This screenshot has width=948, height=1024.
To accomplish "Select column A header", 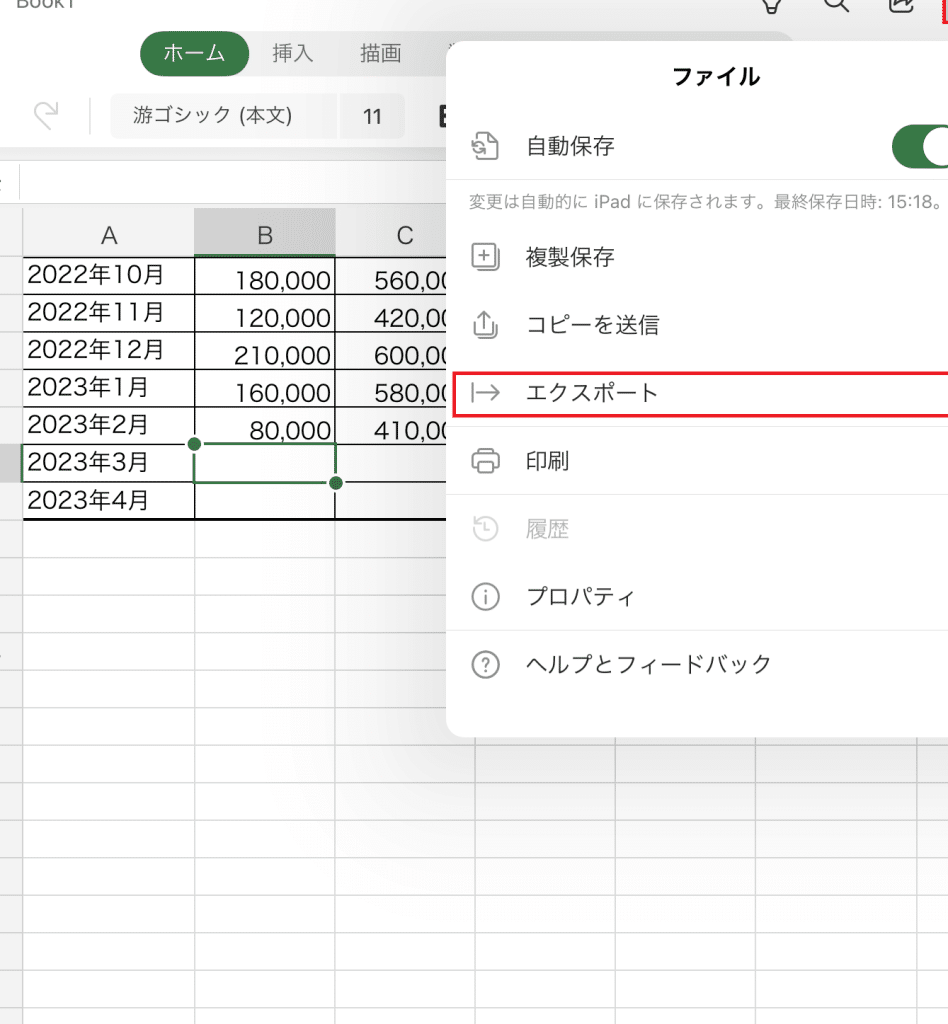I will [109, 234].
